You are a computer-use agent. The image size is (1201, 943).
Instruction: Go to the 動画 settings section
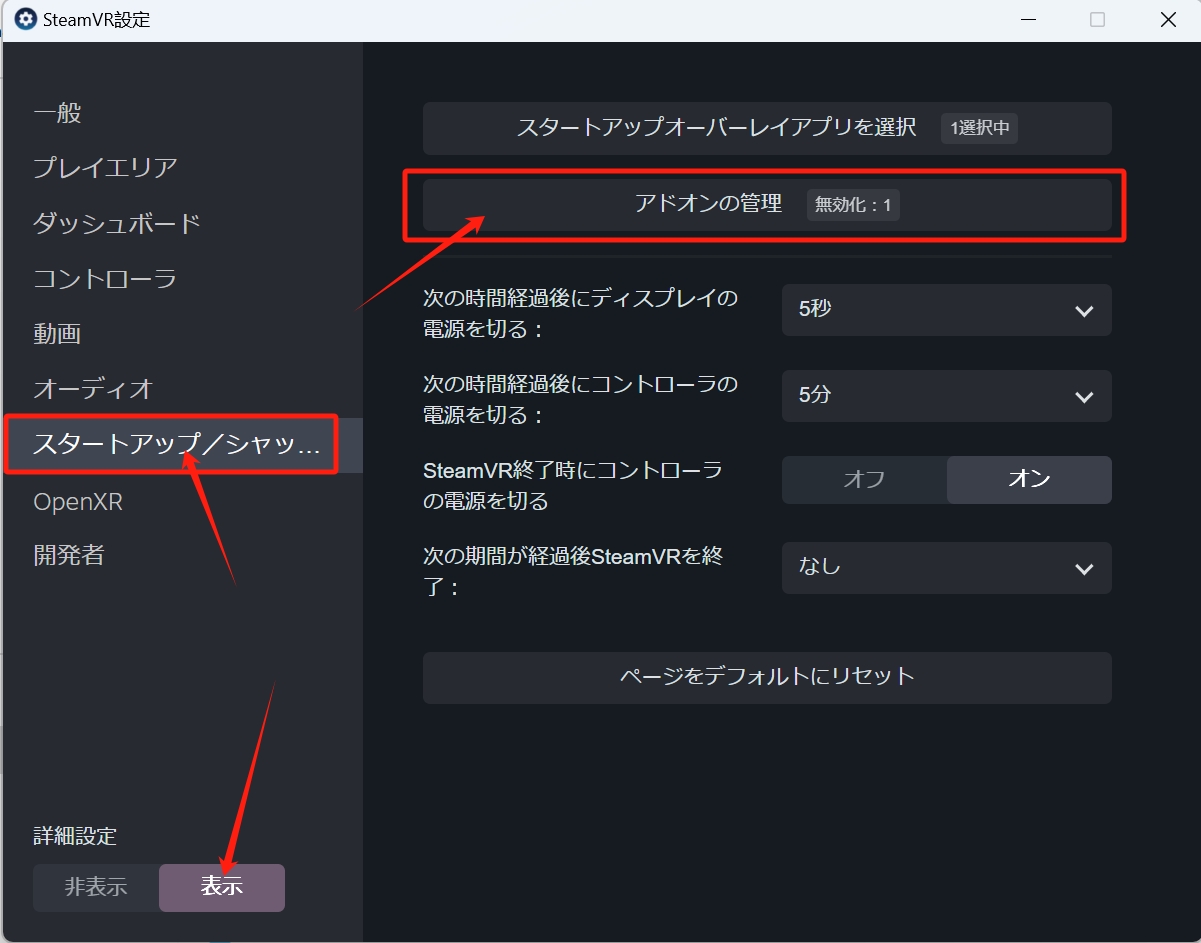(57, 334)
